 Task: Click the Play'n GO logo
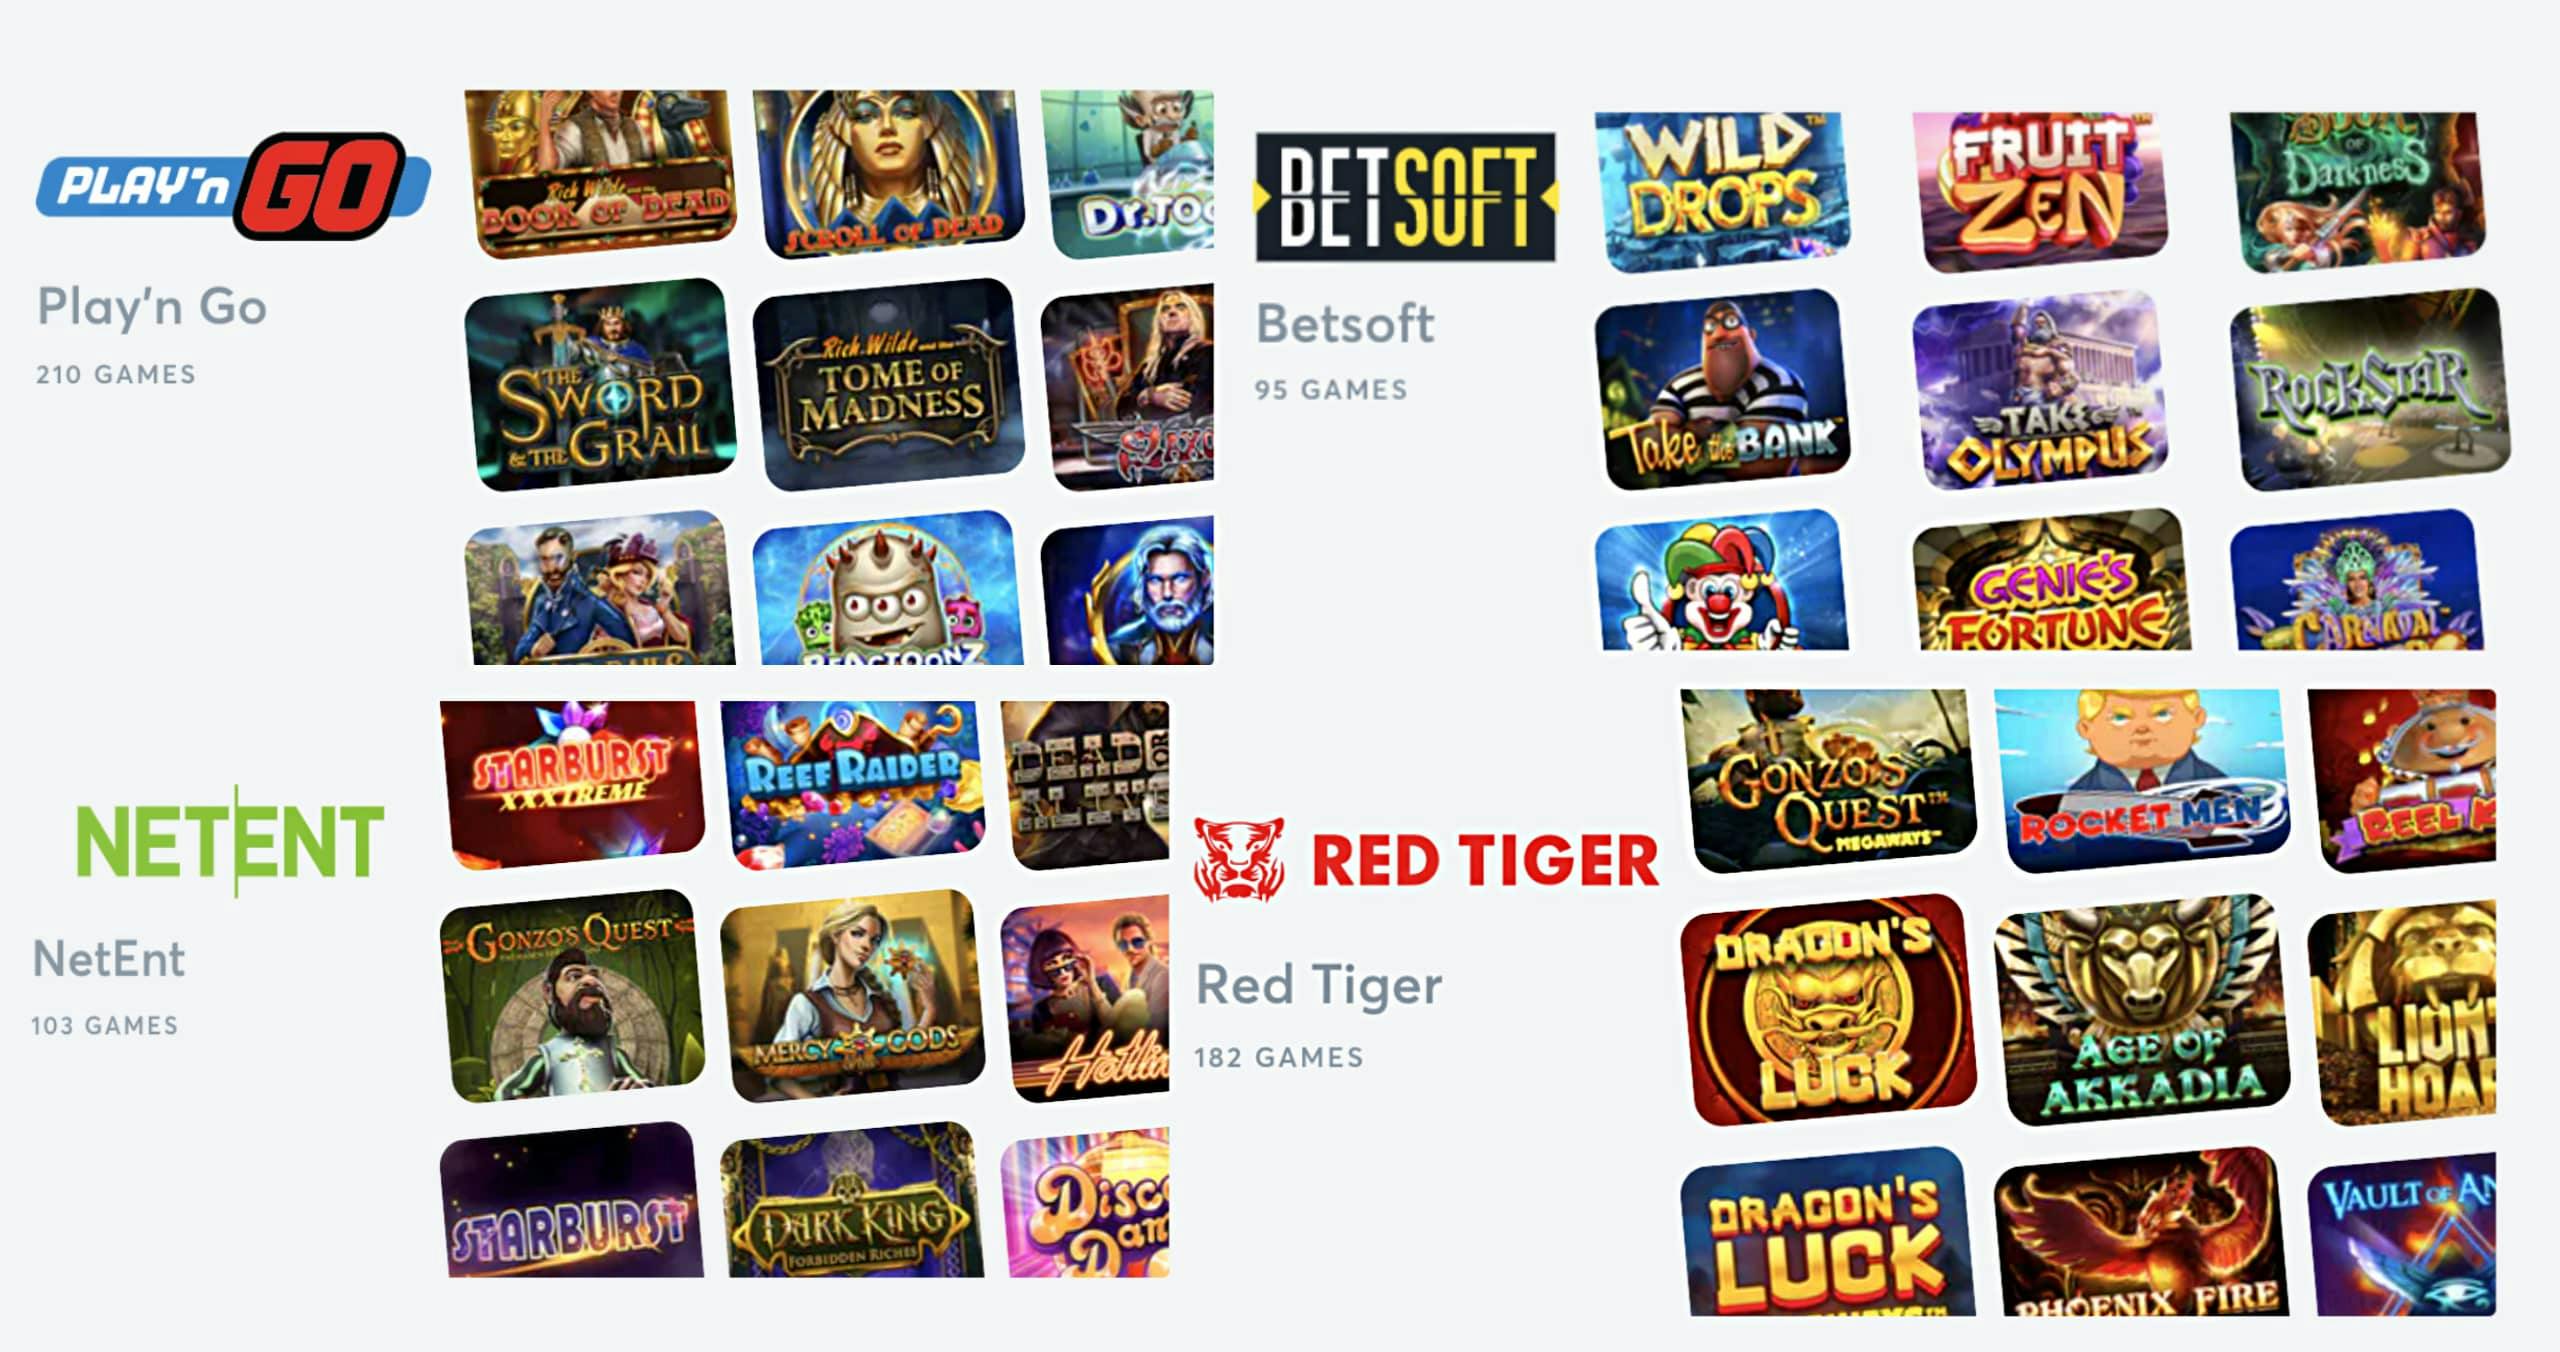click(233, 186)
